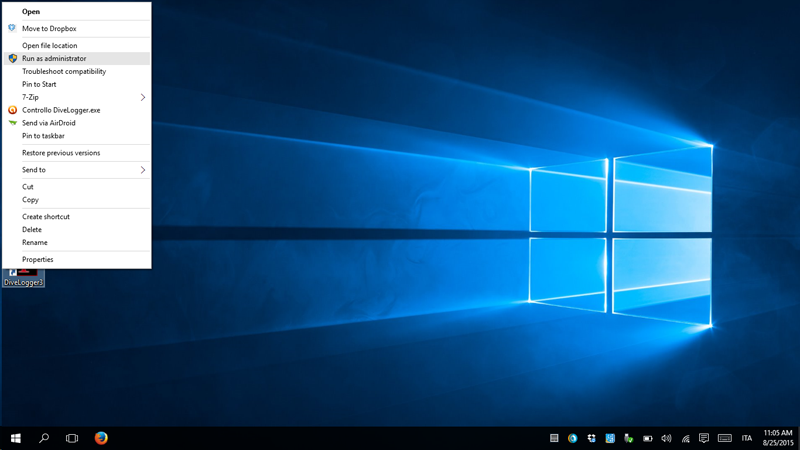Click the green AirDroid icon

(x=13, y=122)
